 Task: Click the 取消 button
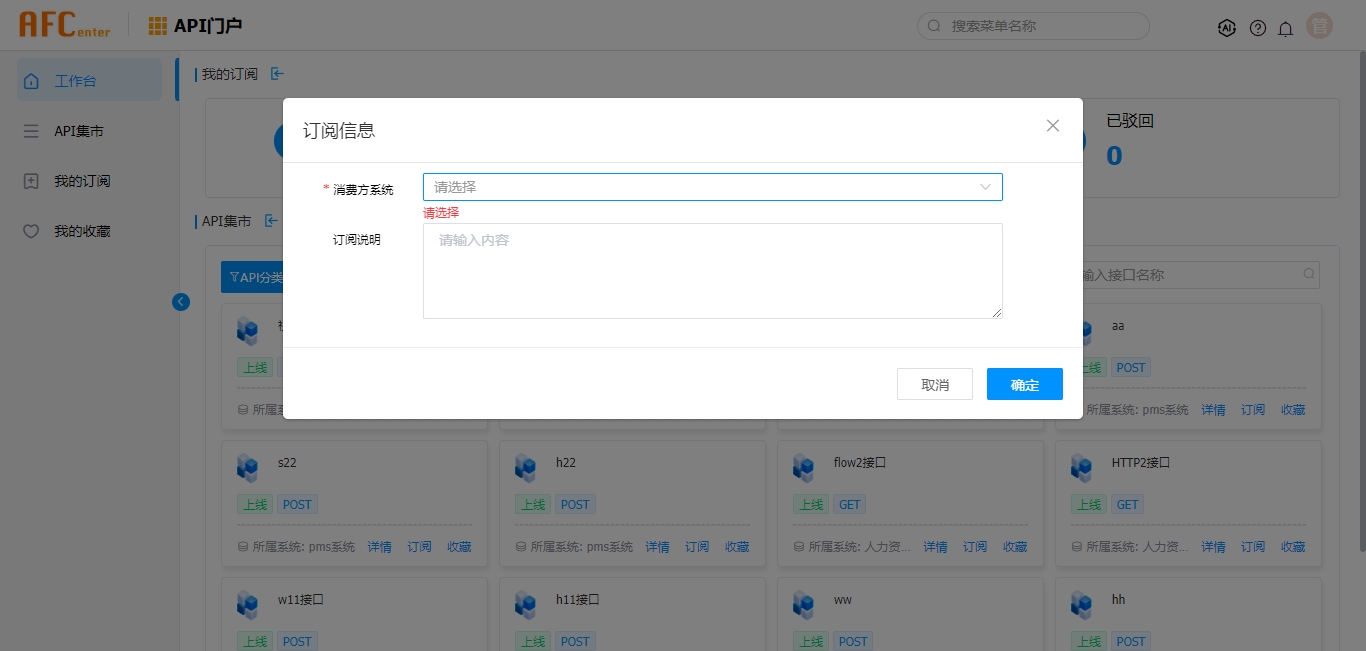coord(934,385)
